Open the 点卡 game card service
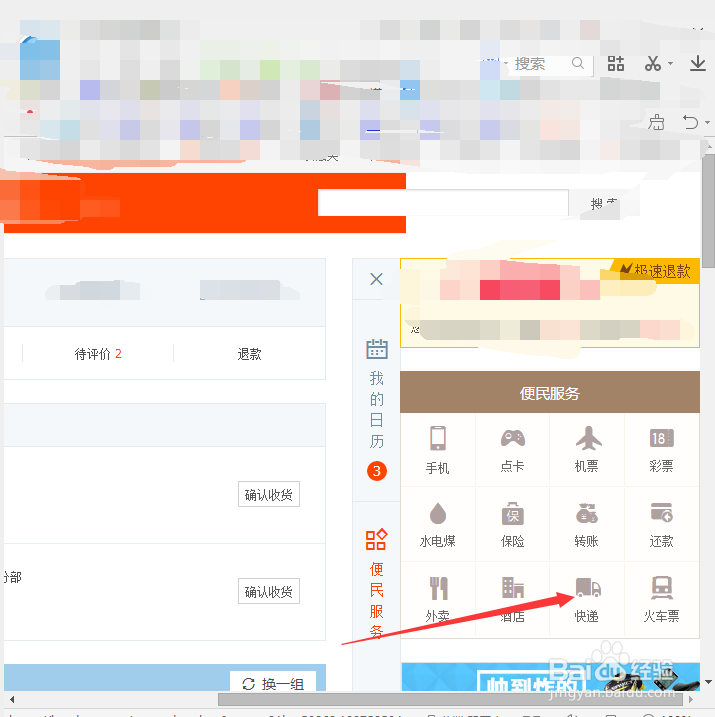Screen dimensions: 715x717 [x=512, y=450]
